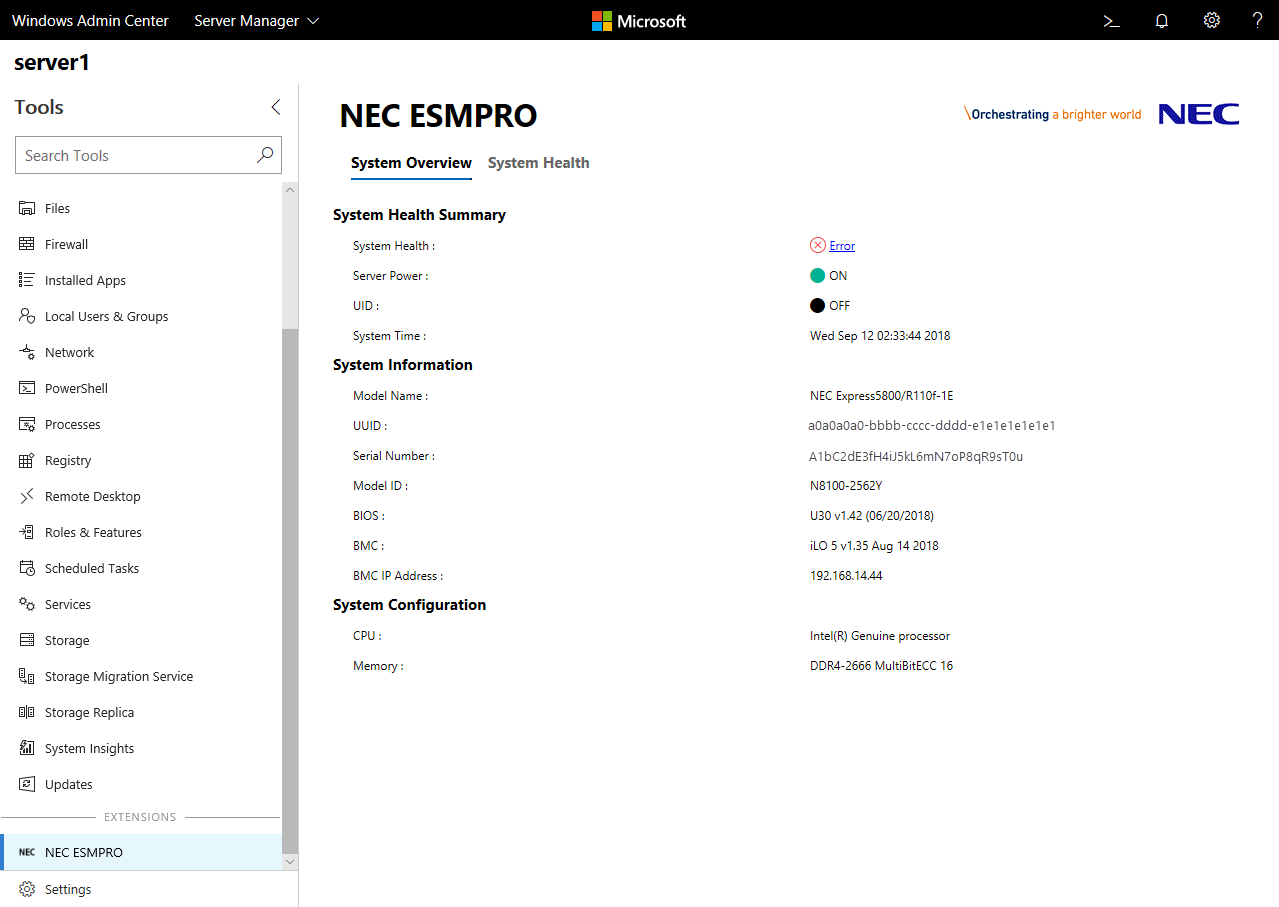Click the Memory DDR4-2666 value
This screenshot has height=907, width=1279.
(x=881, y=666)
